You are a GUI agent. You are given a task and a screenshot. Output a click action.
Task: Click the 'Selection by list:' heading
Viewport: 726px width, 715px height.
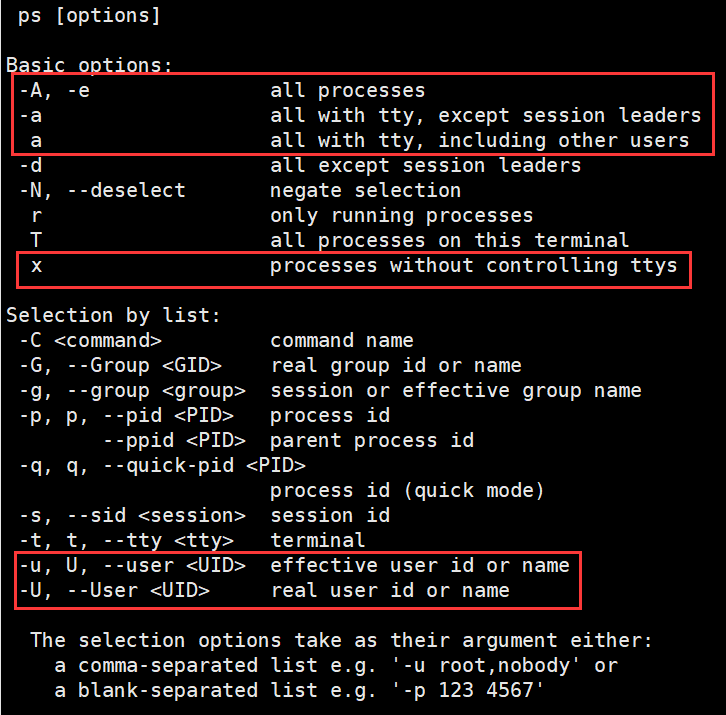click(x=113, y=315)
